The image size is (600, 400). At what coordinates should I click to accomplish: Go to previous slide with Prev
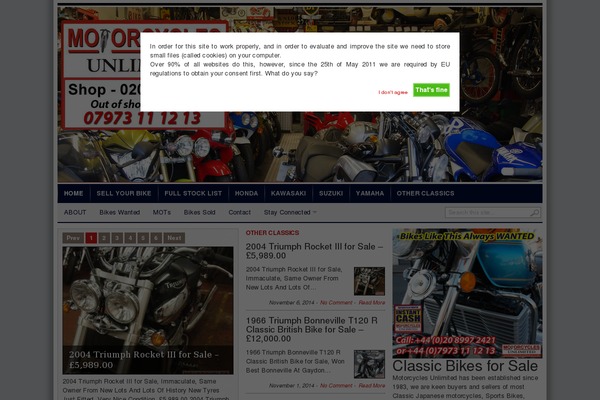(73, 238)
